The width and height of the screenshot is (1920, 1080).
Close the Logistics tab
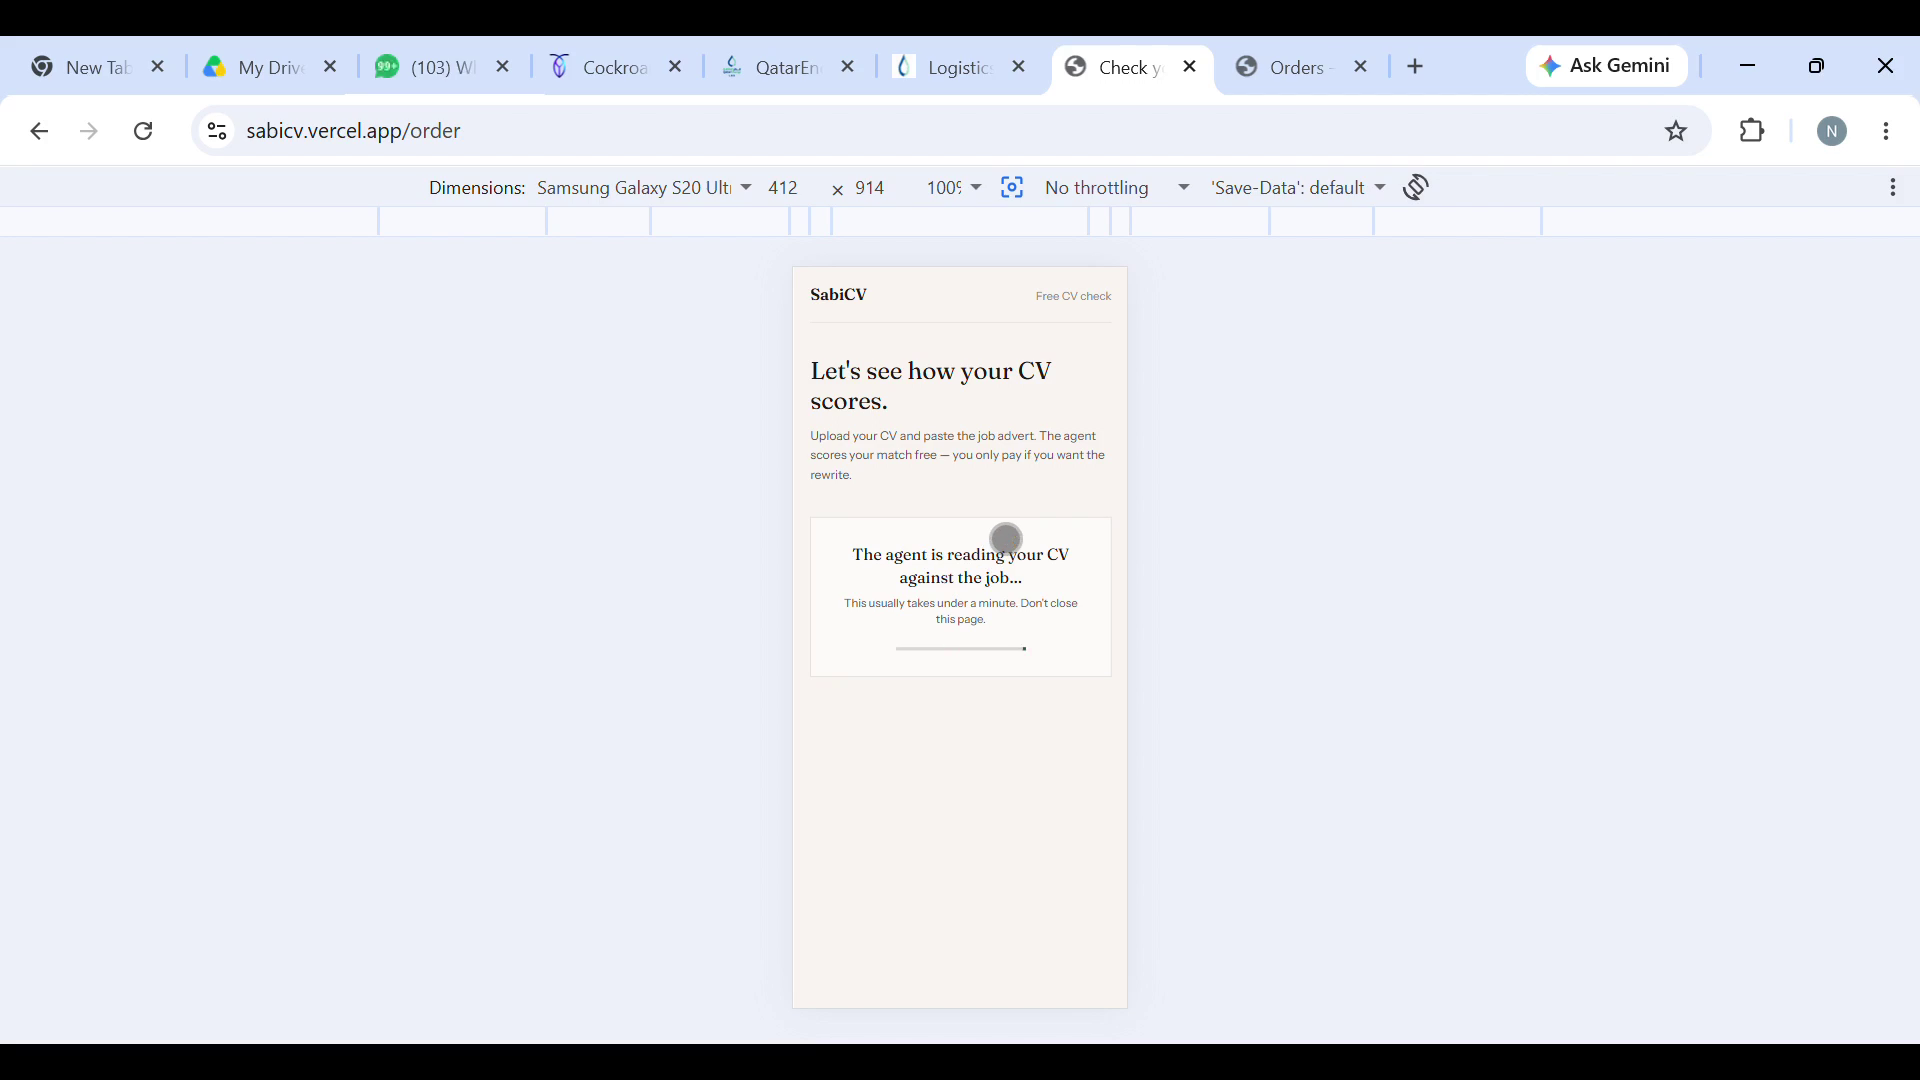[x=1019, y=67]
